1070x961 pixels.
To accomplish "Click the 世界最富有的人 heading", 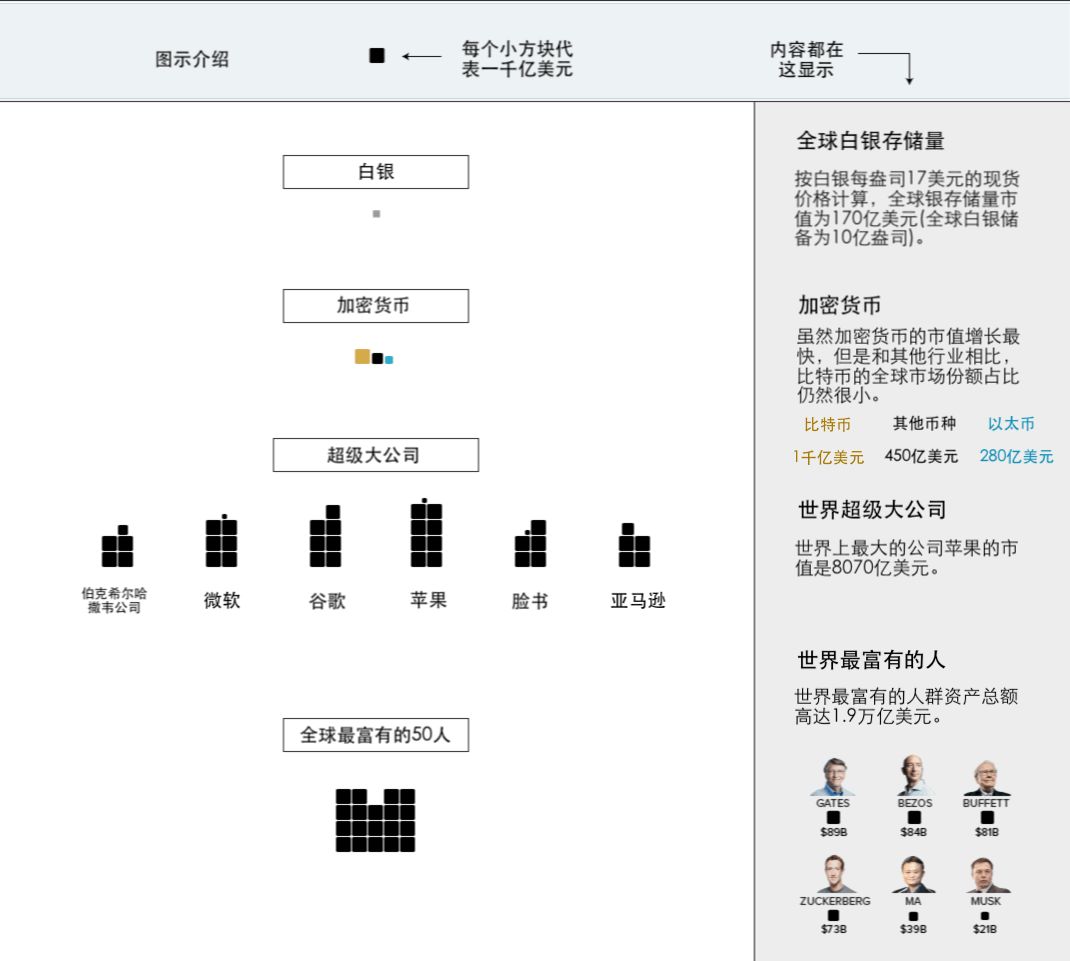I will pos(871,660).
